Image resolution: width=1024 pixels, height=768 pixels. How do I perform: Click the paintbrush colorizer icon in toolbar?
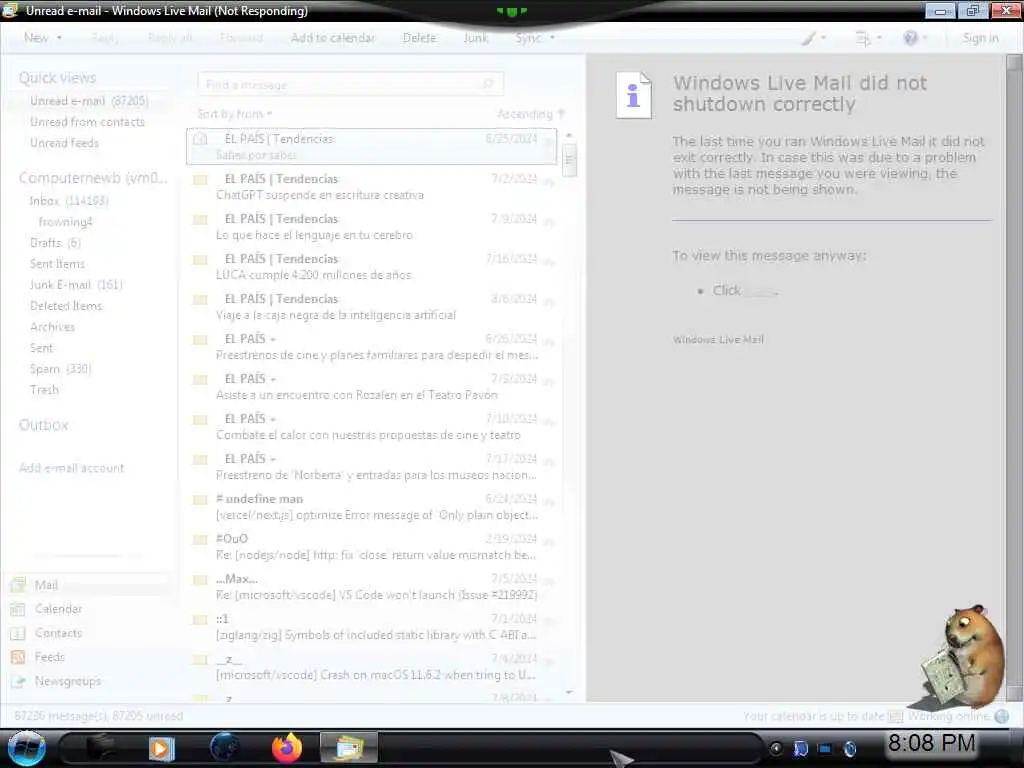[x=808, y=39]
